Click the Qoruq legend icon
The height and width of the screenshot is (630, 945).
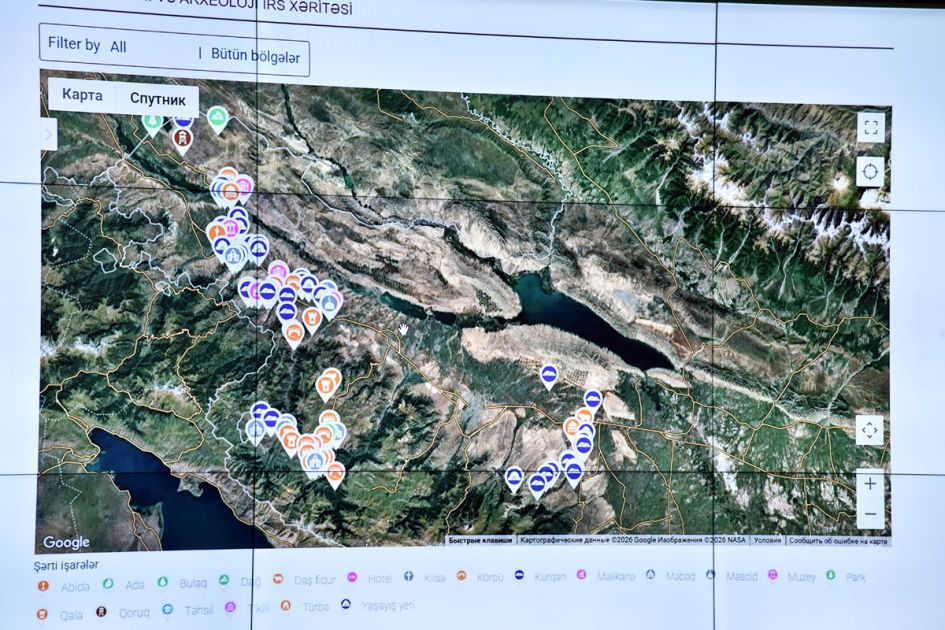101,611
